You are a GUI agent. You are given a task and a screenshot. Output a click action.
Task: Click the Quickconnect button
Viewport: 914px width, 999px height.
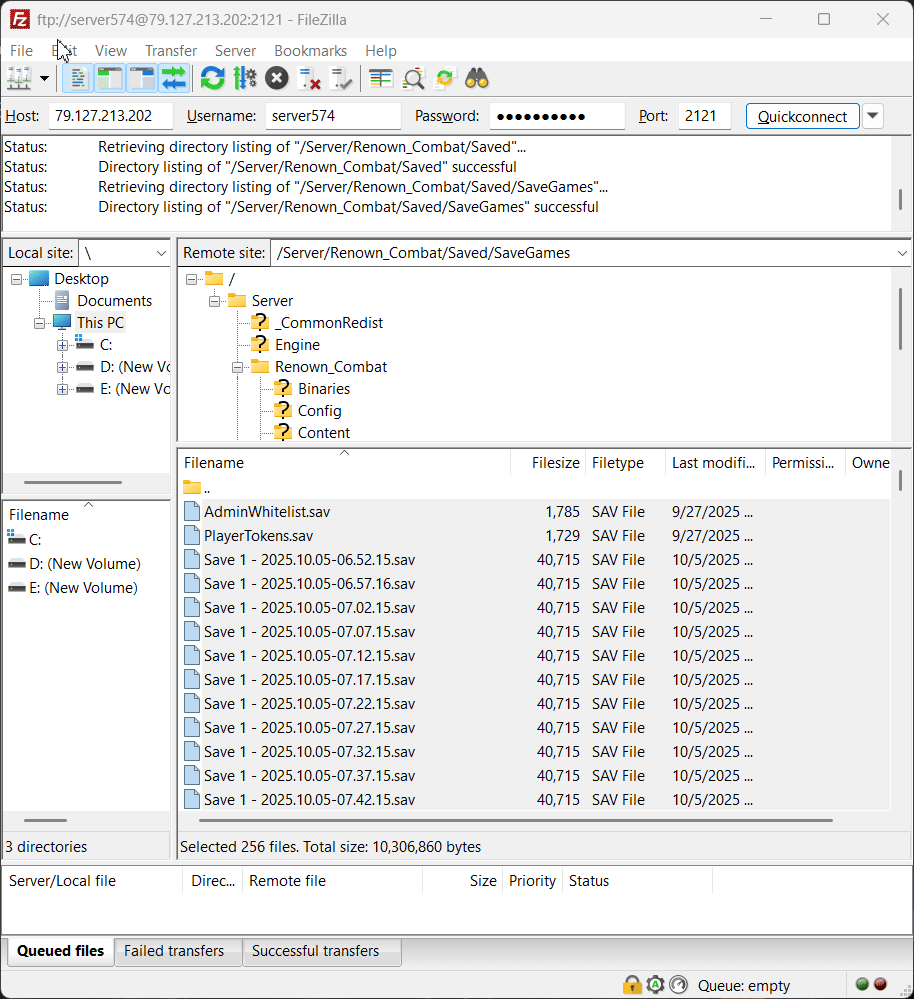click(x=802, y=116)
